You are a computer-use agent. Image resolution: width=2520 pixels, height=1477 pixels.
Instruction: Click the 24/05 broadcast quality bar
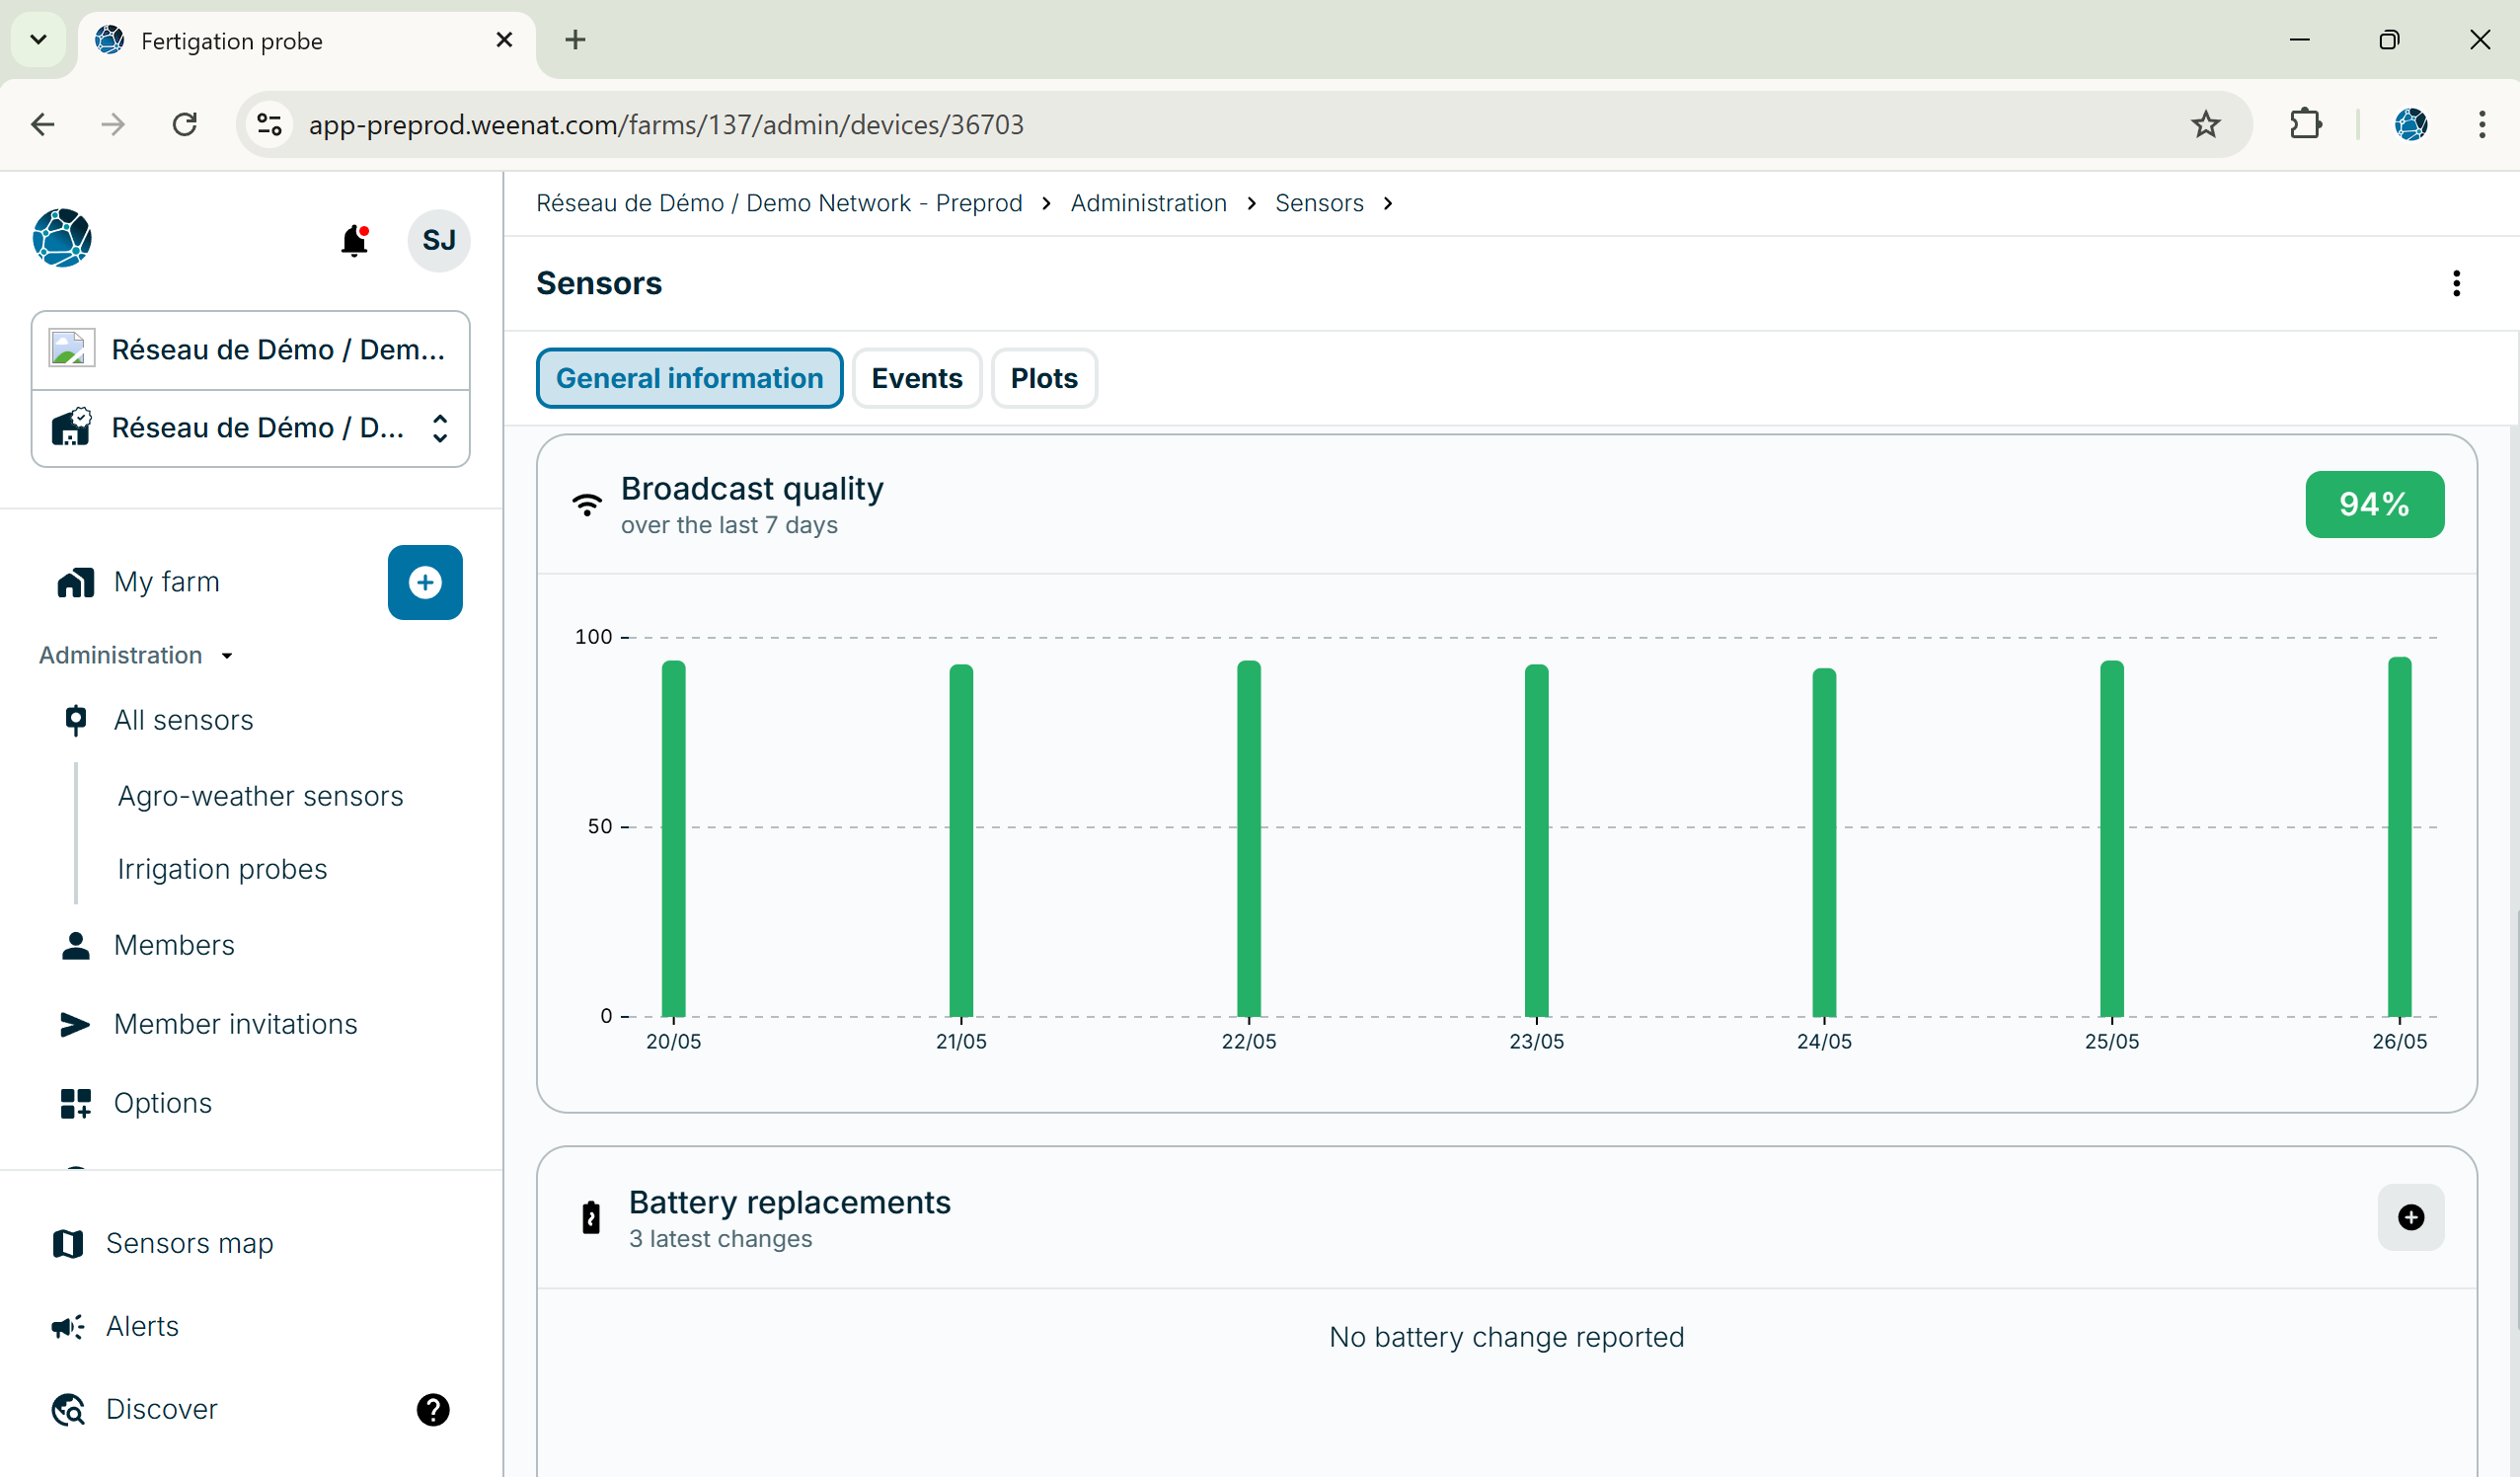(x=1824, y=842)
